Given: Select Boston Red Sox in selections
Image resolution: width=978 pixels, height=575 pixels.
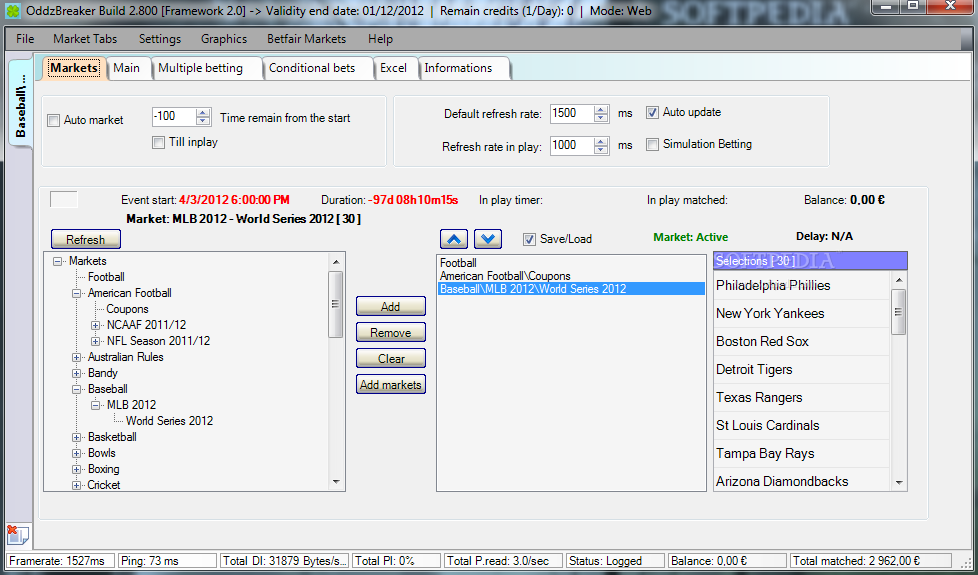Looking at the screenshot, I should click(x=801, y=342).
